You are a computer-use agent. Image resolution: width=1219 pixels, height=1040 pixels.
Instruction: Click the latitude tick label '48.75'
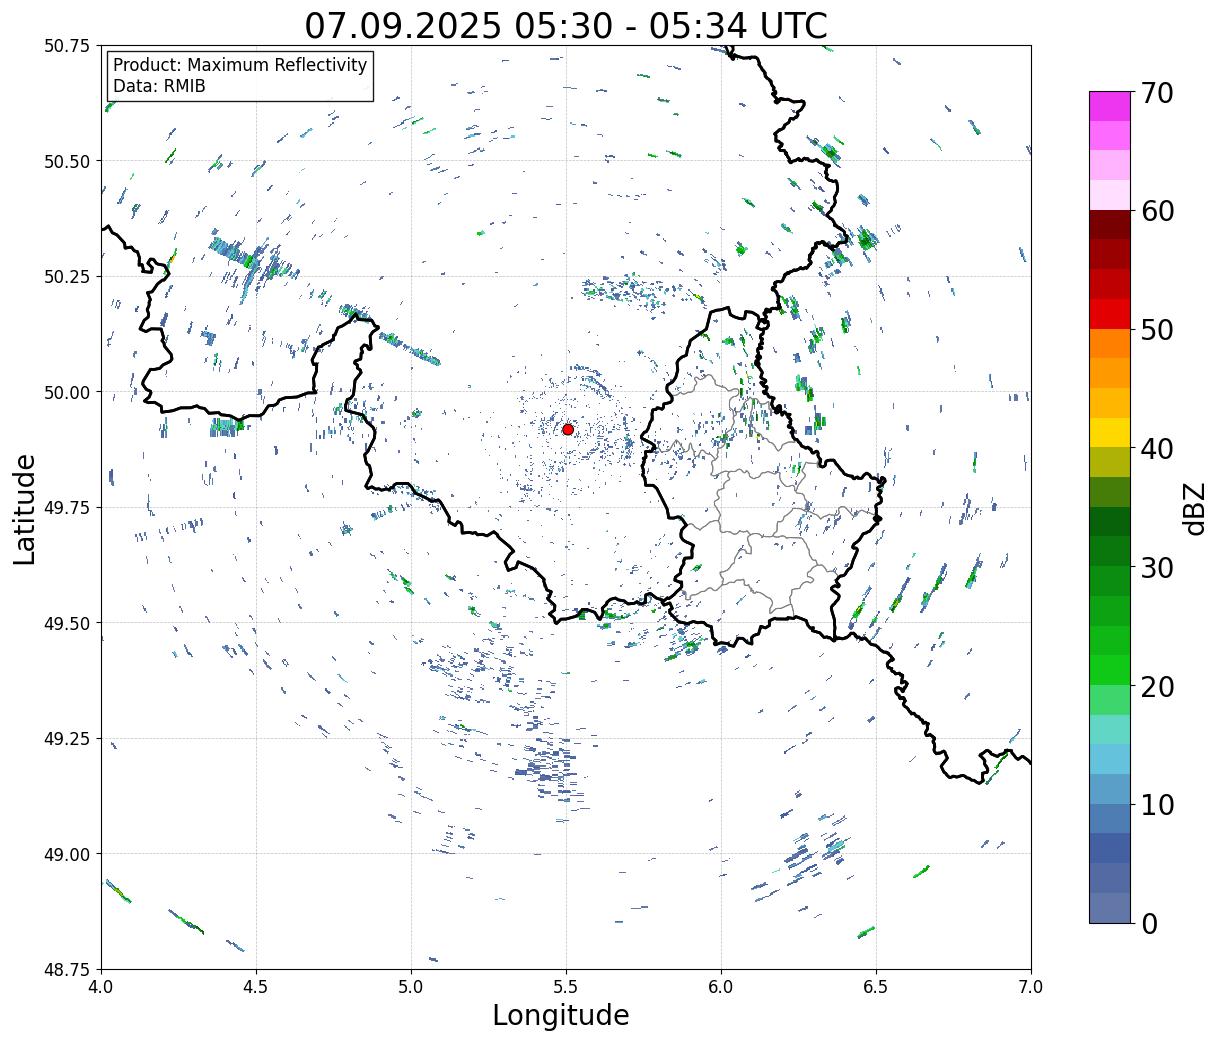click(x=67, y=969)
